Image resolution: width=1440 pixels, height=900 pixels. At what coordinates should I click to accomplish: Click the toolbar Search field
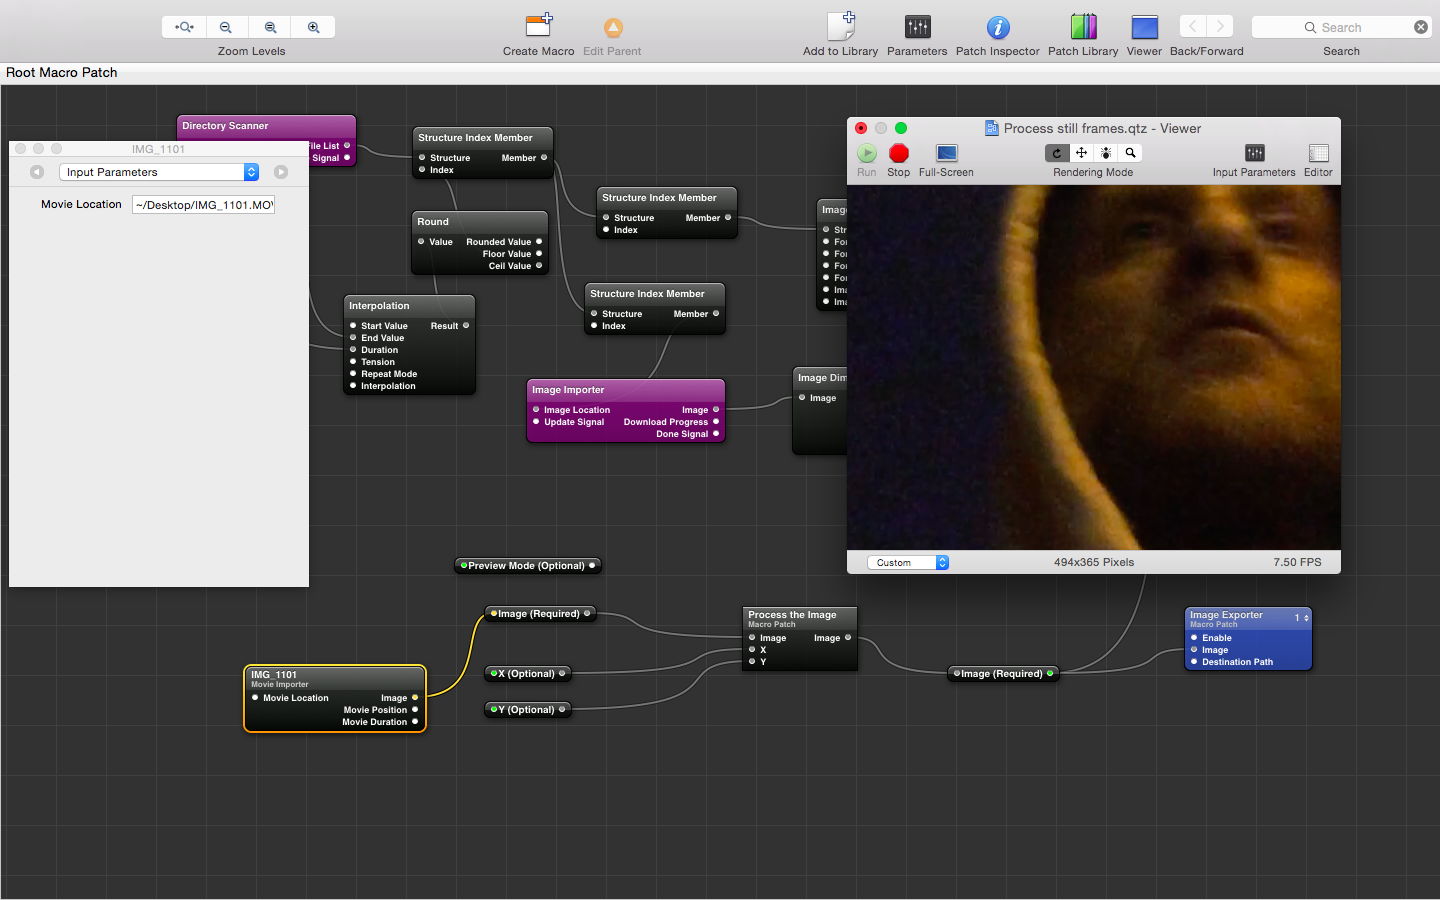1341,27
